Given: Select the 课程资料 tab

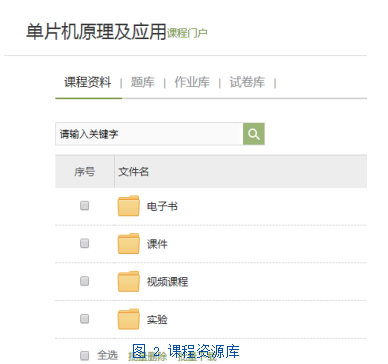Looking at the screenshot, I should point(88,82).
